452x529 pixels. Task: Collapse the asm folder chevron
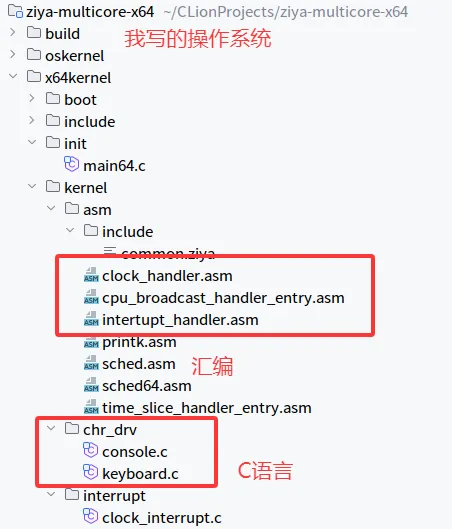point(51,208)
